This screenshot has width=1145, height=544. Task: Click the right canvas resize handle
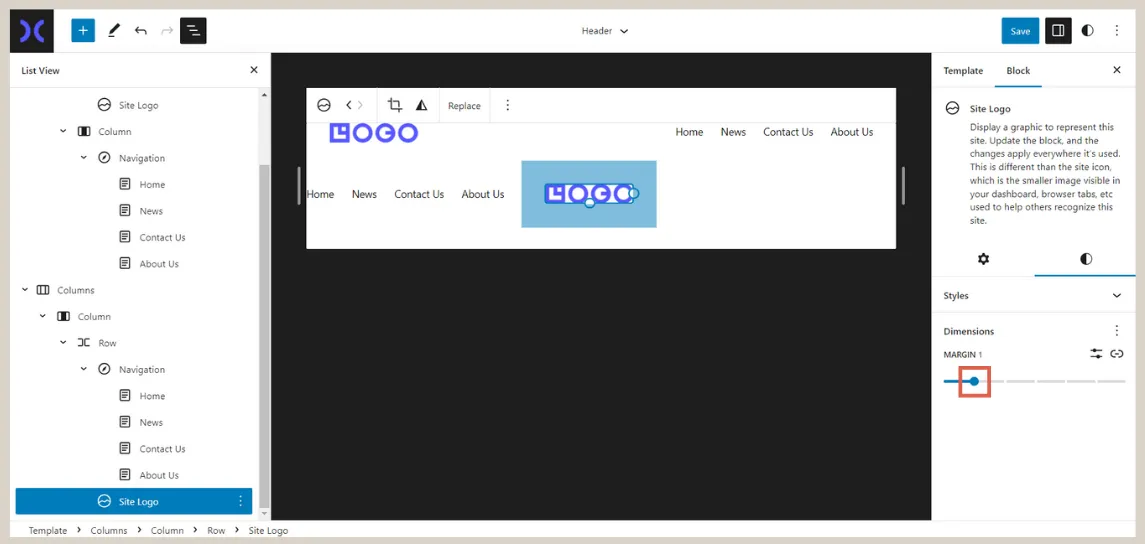pyautogui.click(x=903, y=185)
